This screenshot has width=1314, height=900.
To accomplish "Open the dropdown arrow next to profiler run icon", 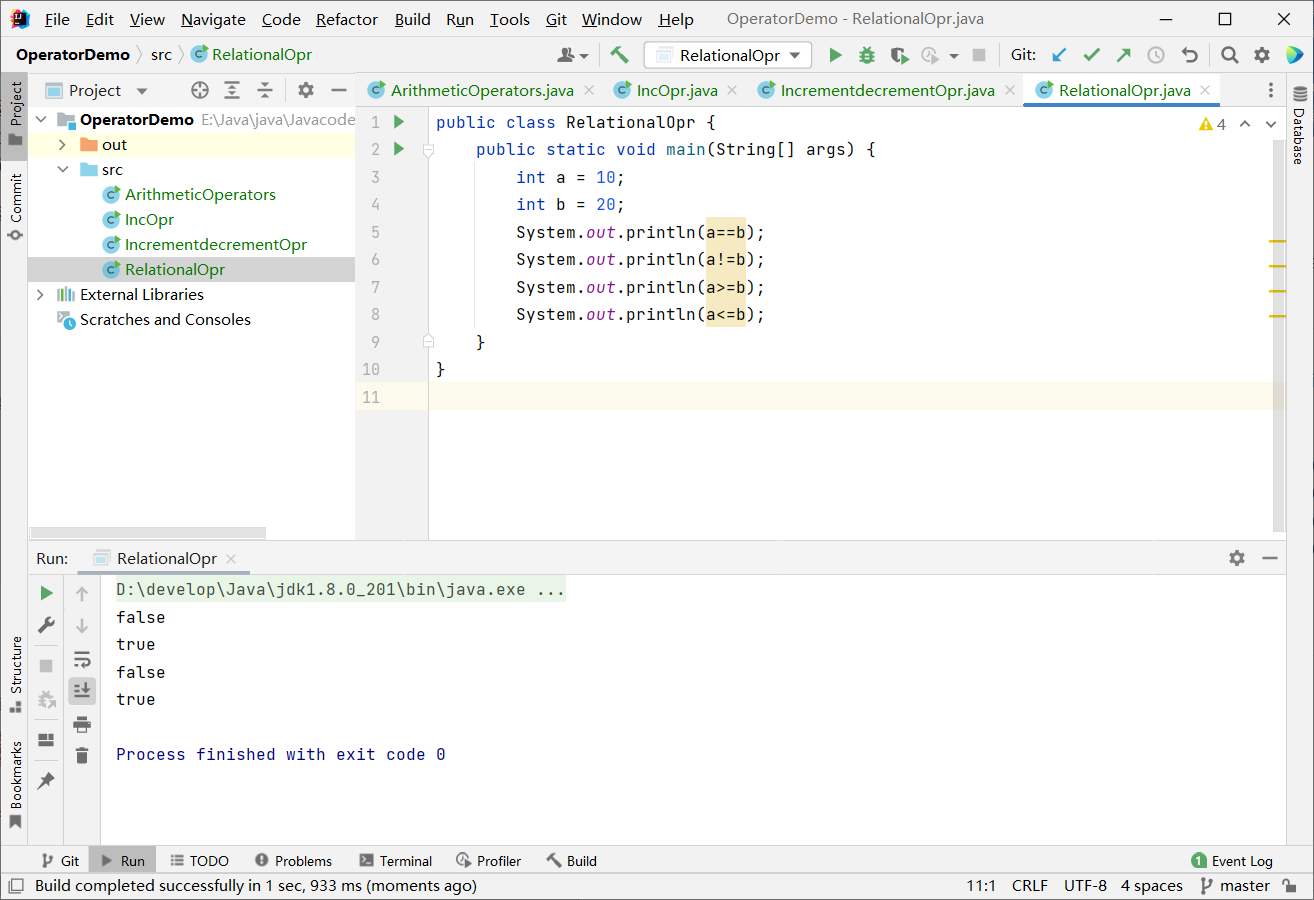I will pos(954,56).
